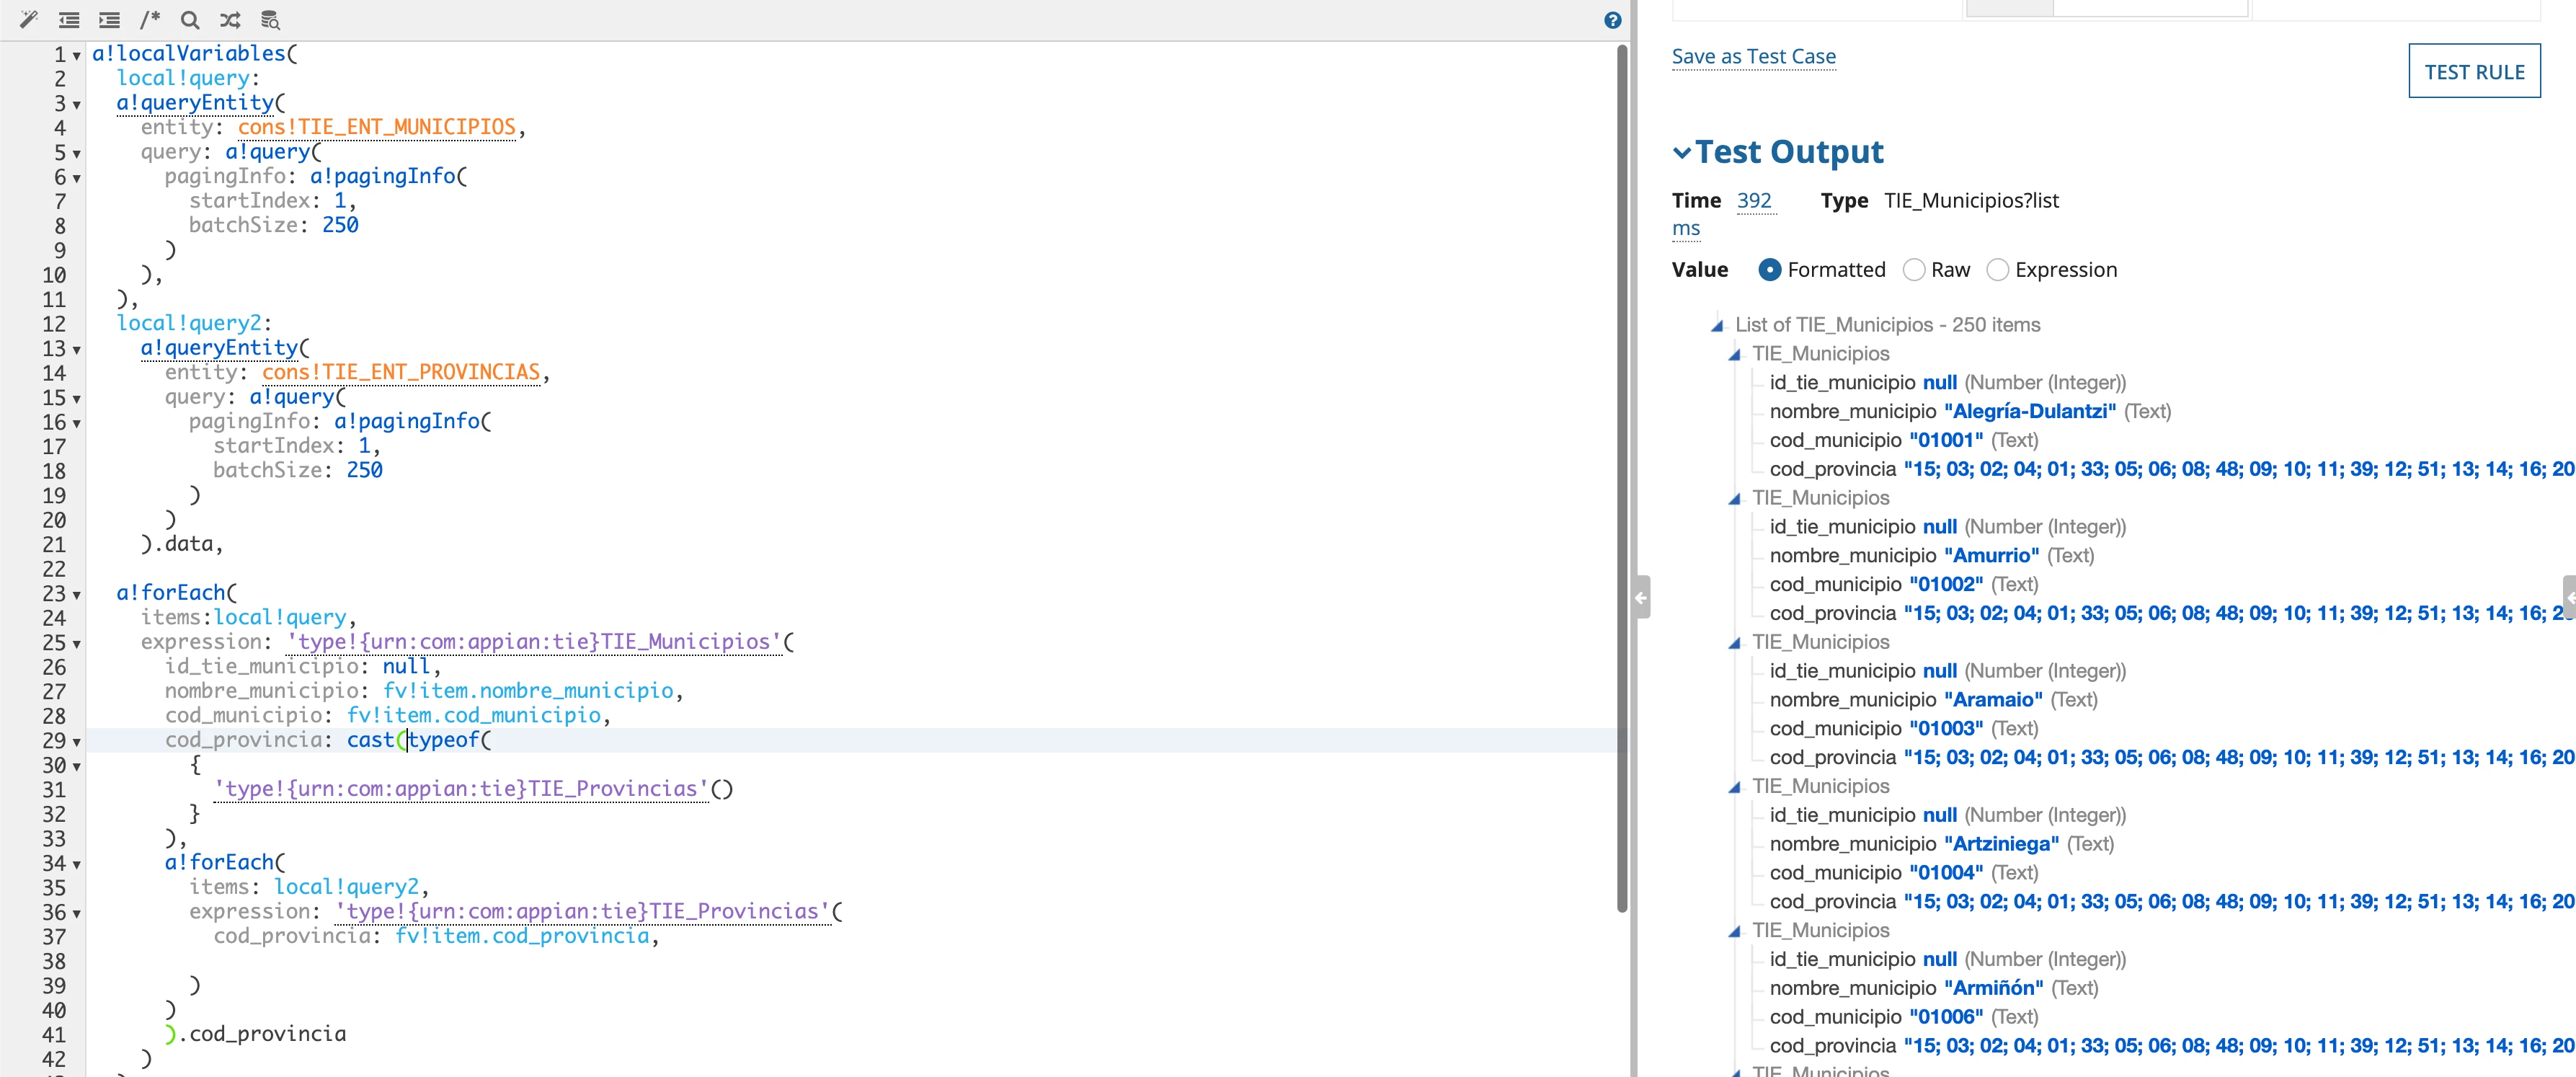
Task: Select the Expression value radio button
Action: click(x=1997, y=270)
